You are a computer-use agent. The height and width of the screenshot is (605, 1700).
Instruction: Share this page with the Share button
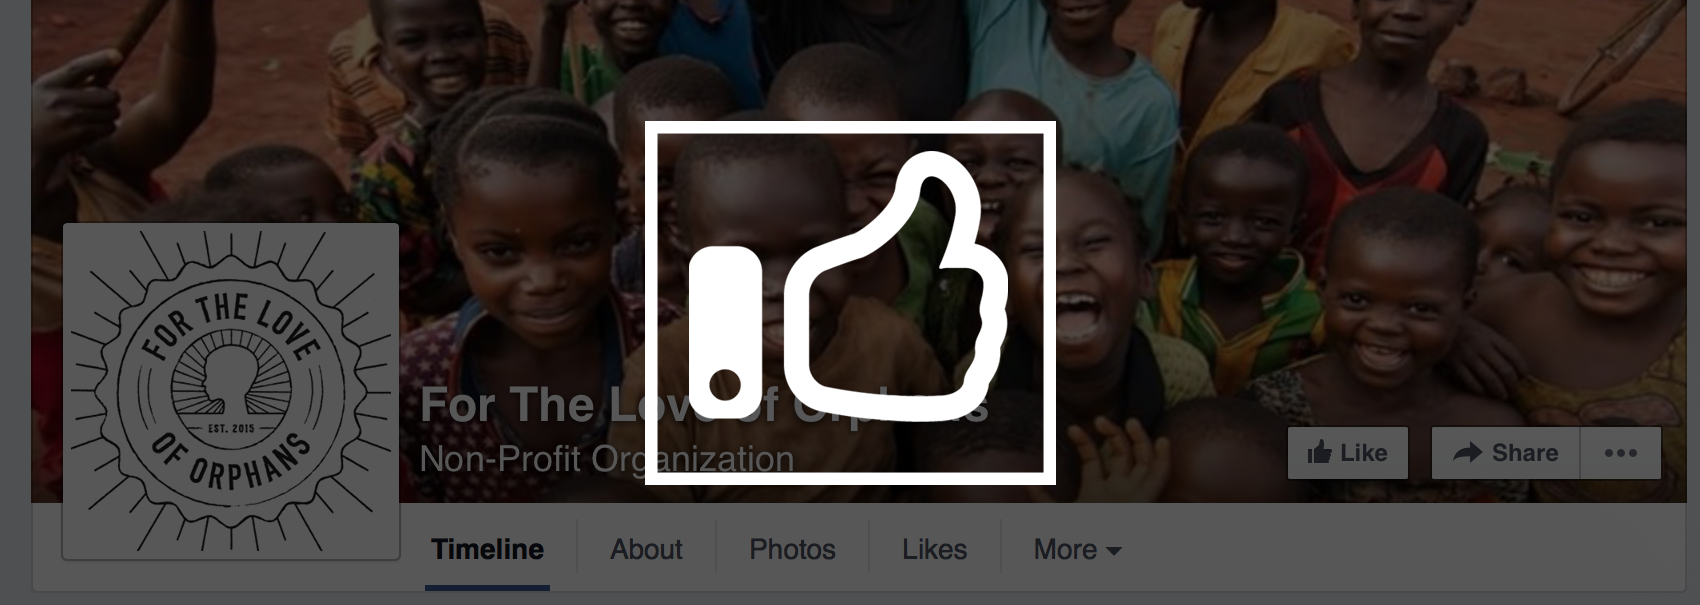coord(1506,453)
